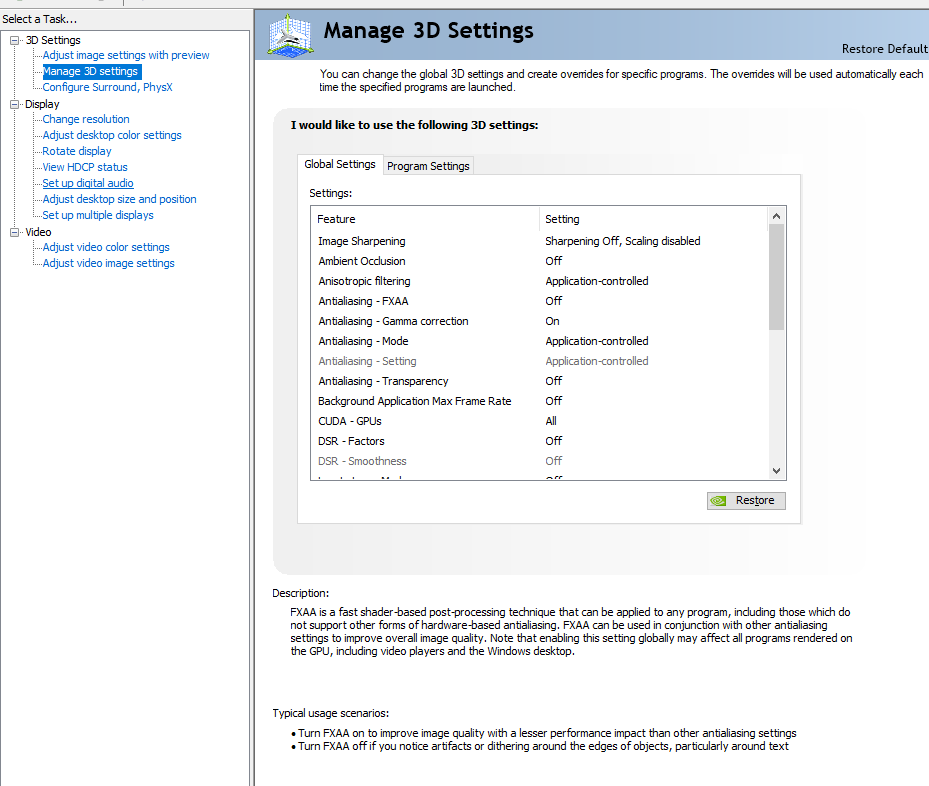Open Set up multiple displays
The image size is (929, 786).
pos(98,215)
